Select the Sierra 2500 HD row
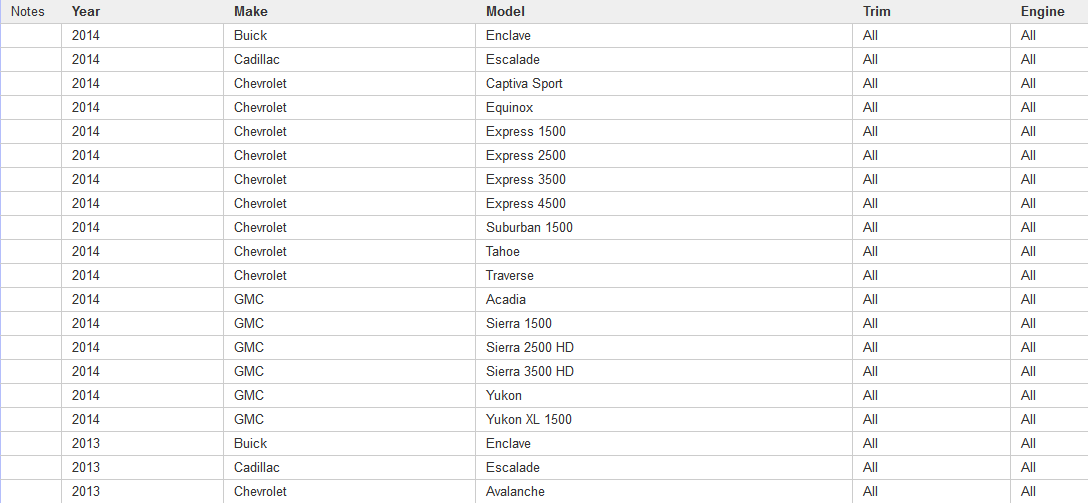The width and height of the screenshot is (1088, 503). click(x=530, y=348)
